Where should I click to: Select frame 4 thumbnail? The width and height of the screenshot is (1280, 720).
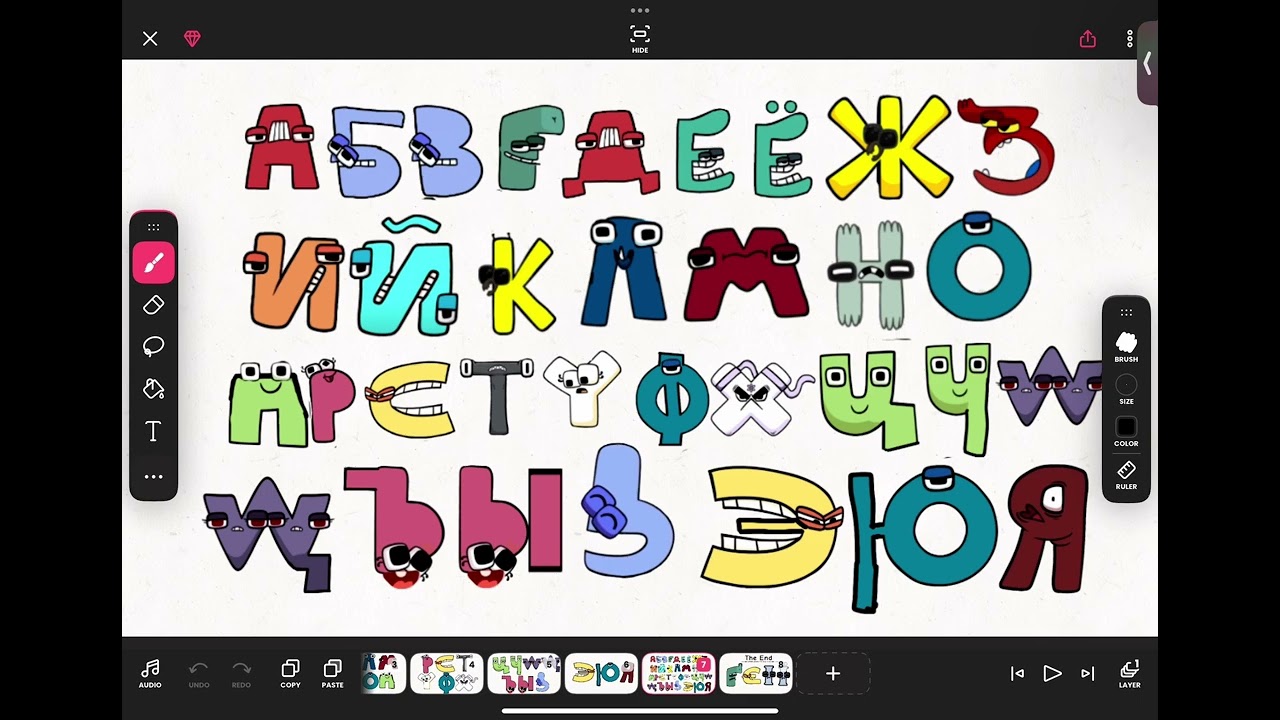(x=447, y=673)
